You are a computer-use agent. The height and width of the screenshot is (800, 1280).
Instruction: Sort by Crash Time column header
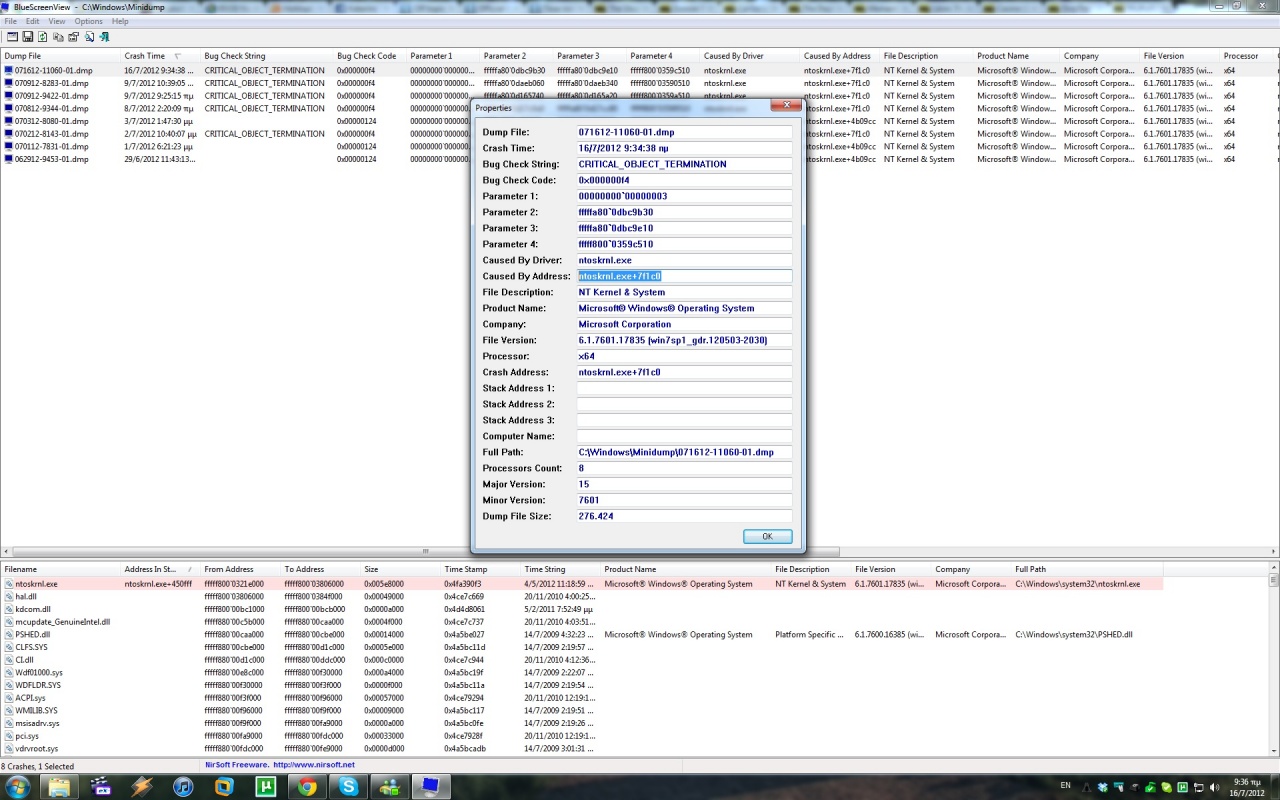(x=160, y=56)
